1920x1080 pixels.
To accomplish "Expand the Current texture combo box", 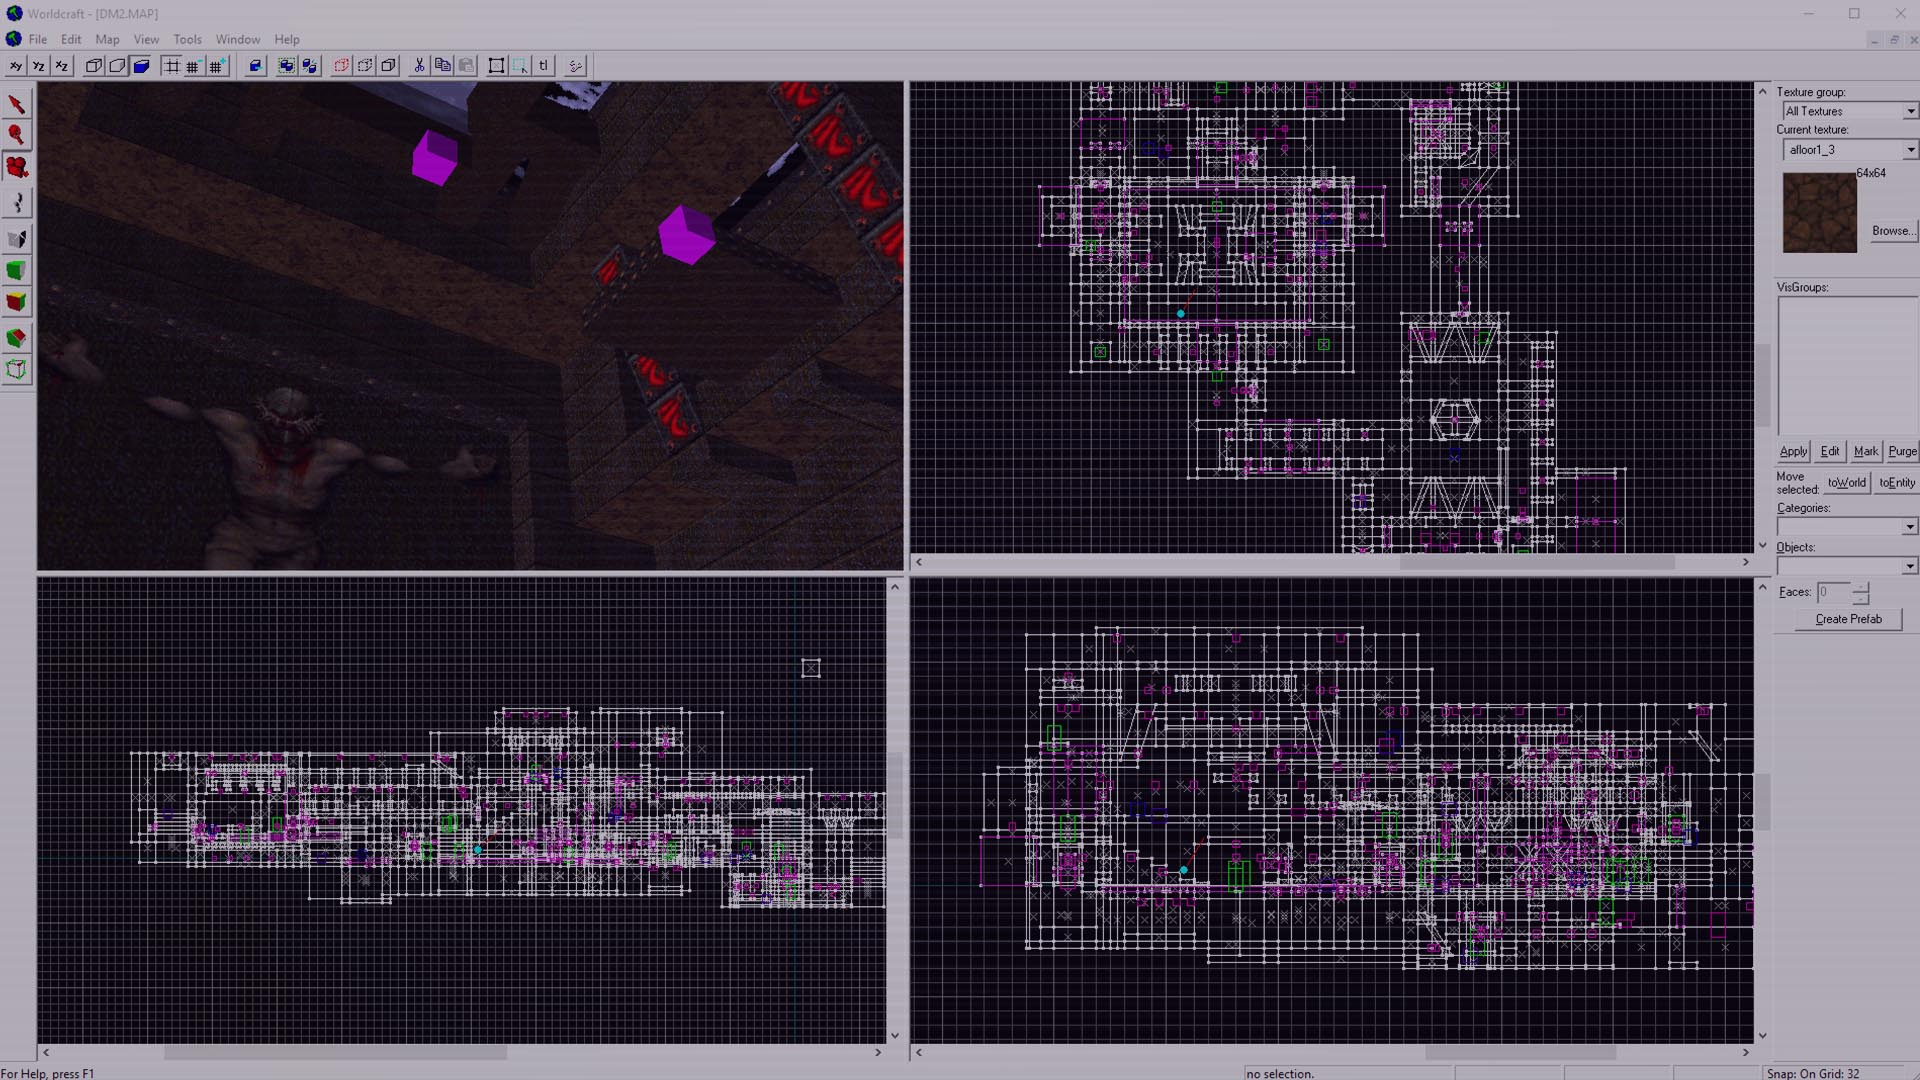I will (1910, 150).
